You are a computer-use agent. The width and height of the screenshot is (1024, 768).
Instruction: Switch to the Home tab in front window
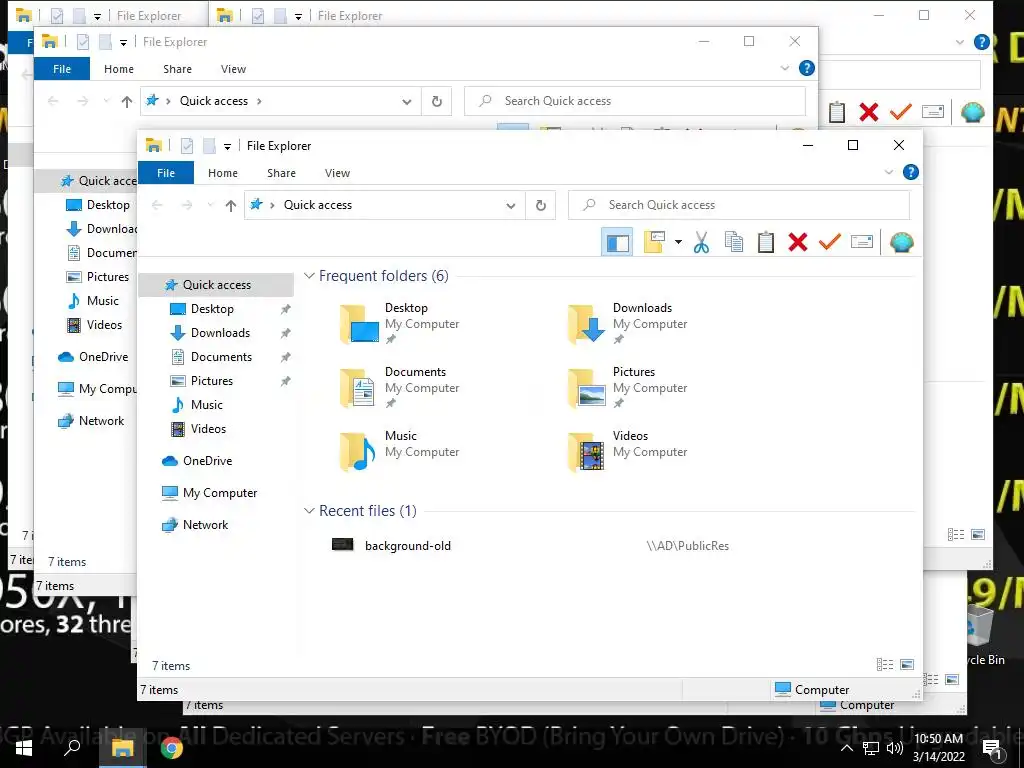[x=223, y=173]
